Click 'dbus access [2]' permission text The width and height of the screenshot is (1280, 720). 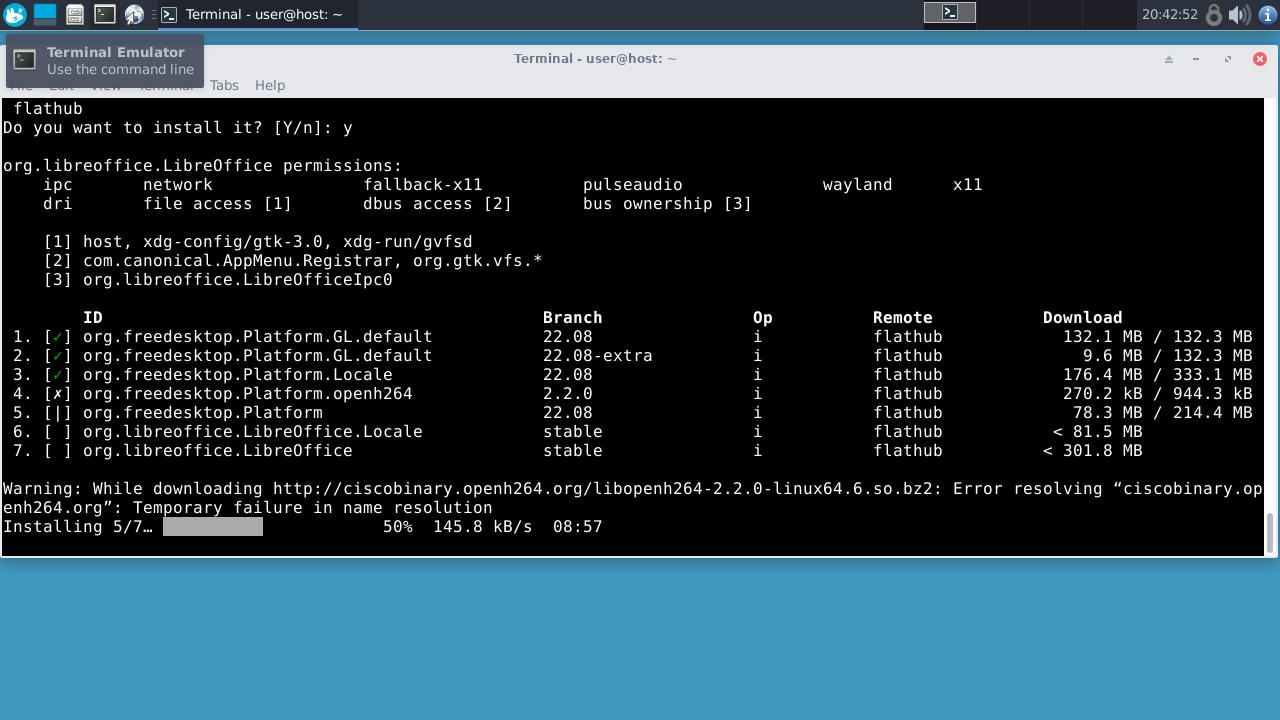(438, 204)
